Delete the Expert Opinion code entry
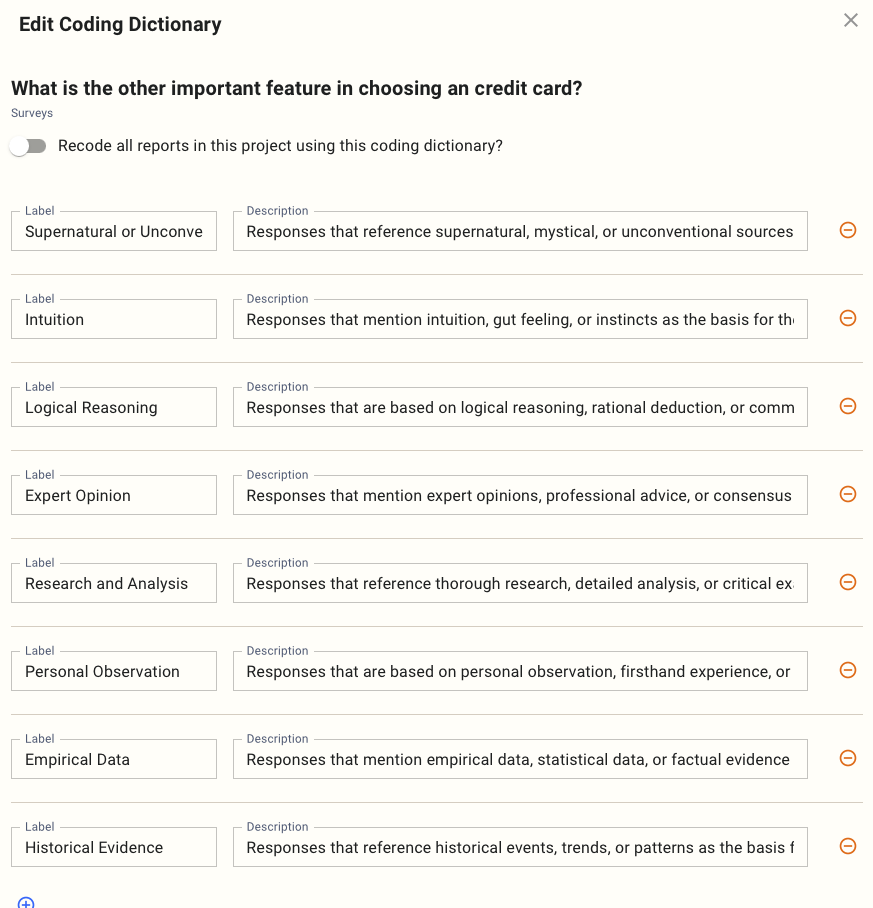Image resolution: width=873 pixels, height=908 pixels. [847, 494]
